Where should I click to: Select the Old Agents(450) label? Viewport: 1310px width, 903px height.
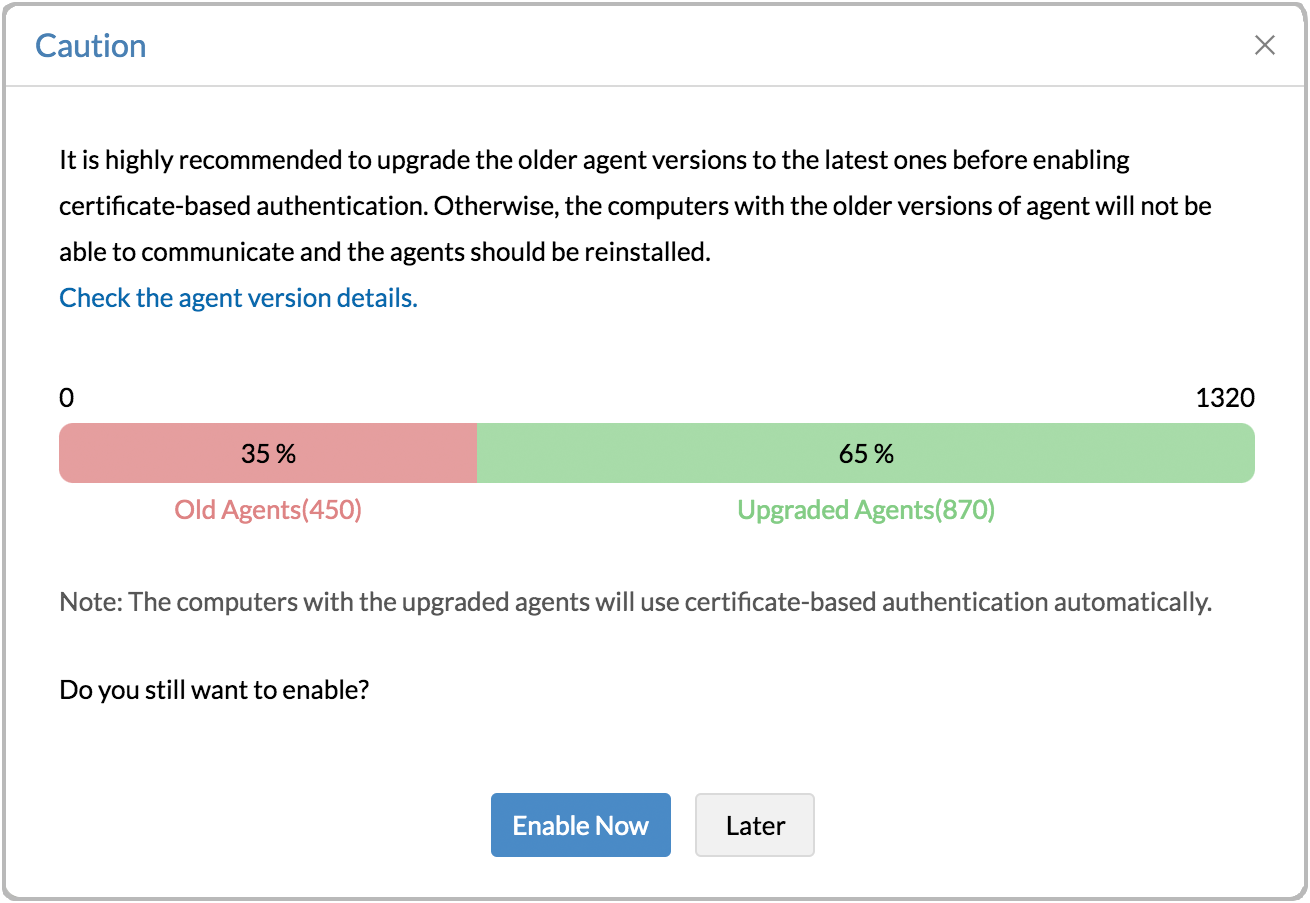[x=267, y=509]
